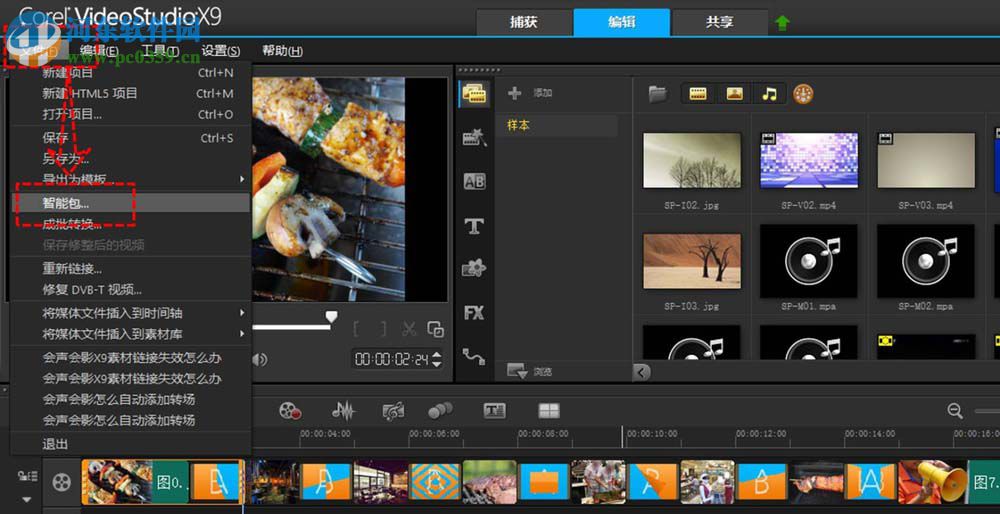The image size is (1000, 514).
Task: Toggle the show videos filter
Action: pos(698,94)
